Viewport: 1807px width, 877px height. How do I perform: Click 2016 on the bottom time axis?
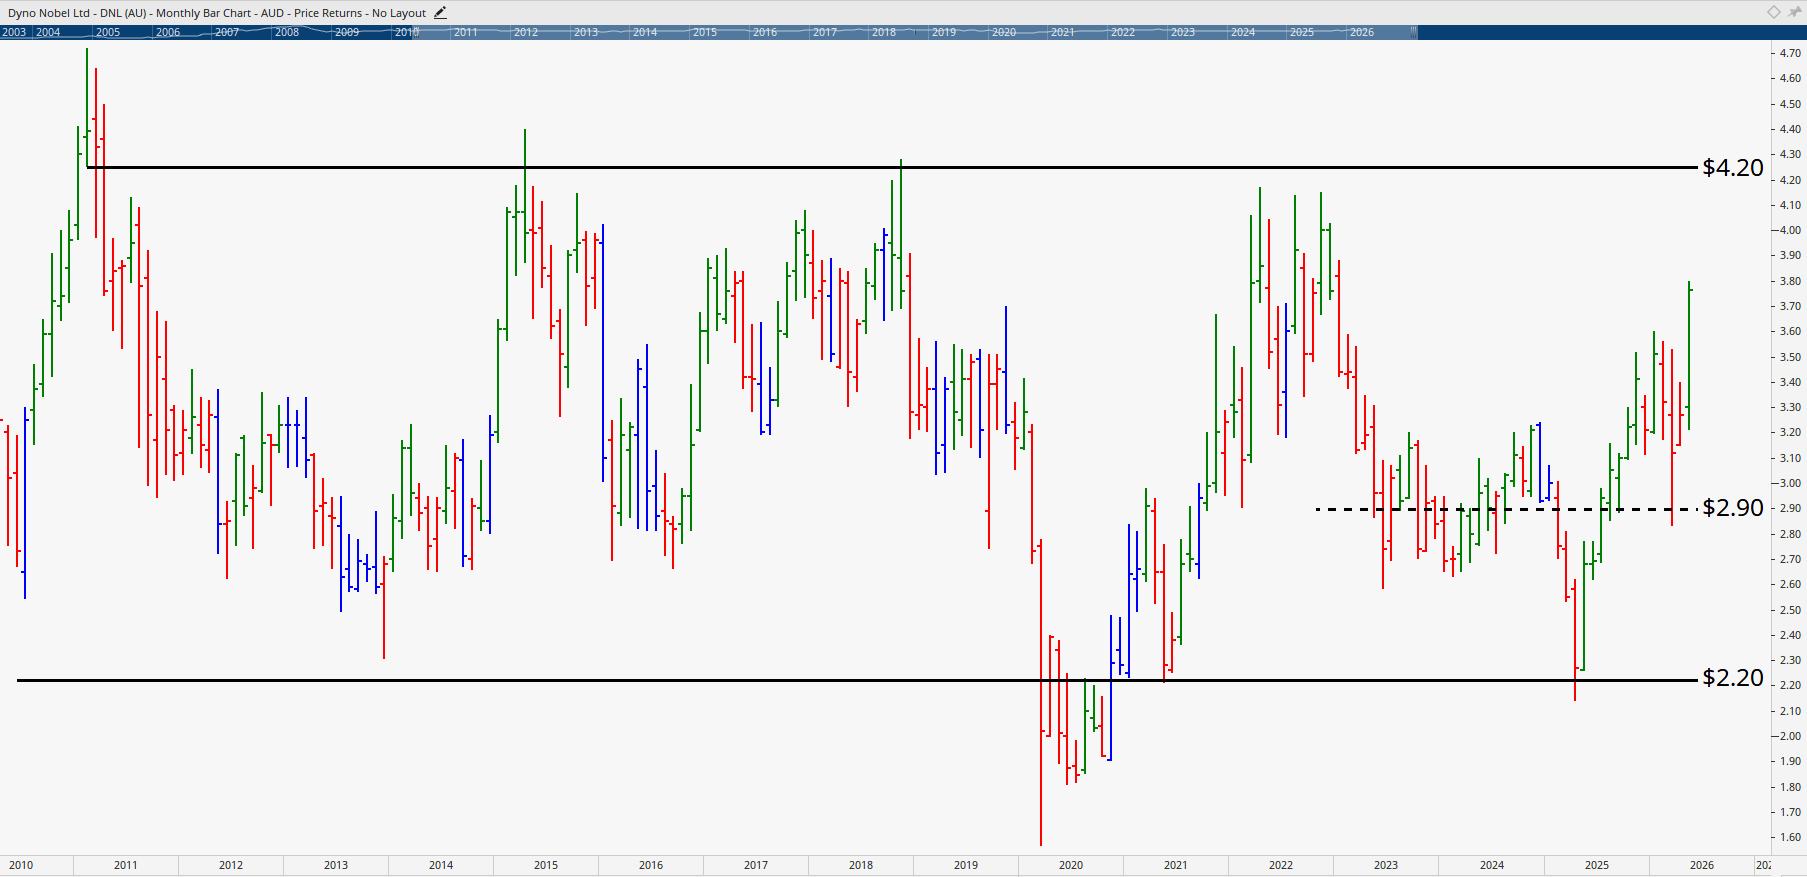click(x=651, y=865)
